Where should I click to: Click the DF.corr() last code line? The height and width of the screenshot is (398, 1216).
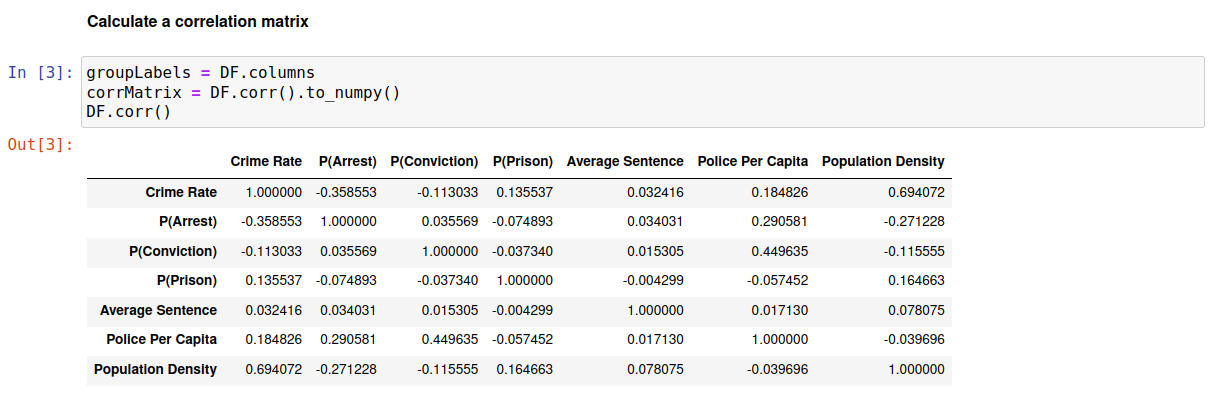(129, 111)
